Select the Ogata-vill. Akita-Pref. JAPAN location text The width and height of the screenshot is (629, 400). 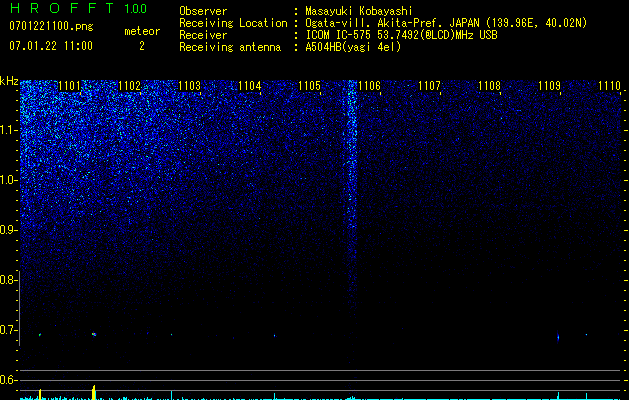446,23
